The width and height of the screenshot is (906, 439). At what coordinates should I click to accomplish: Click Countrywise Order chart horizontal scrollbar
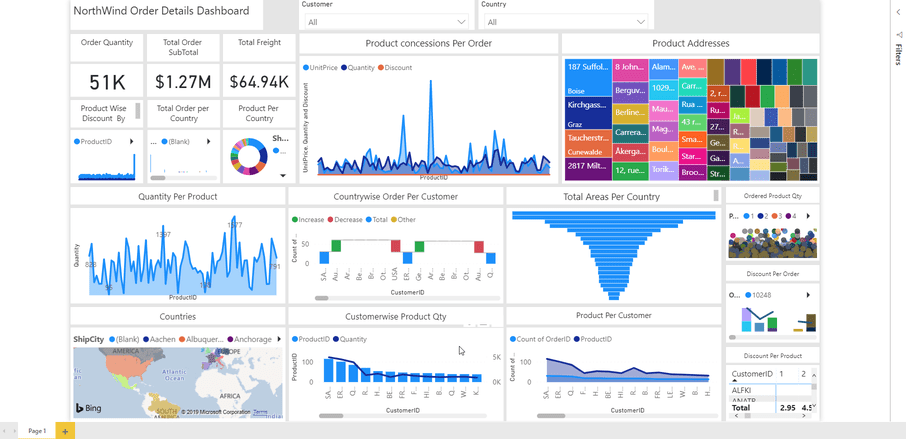point(322,298)
